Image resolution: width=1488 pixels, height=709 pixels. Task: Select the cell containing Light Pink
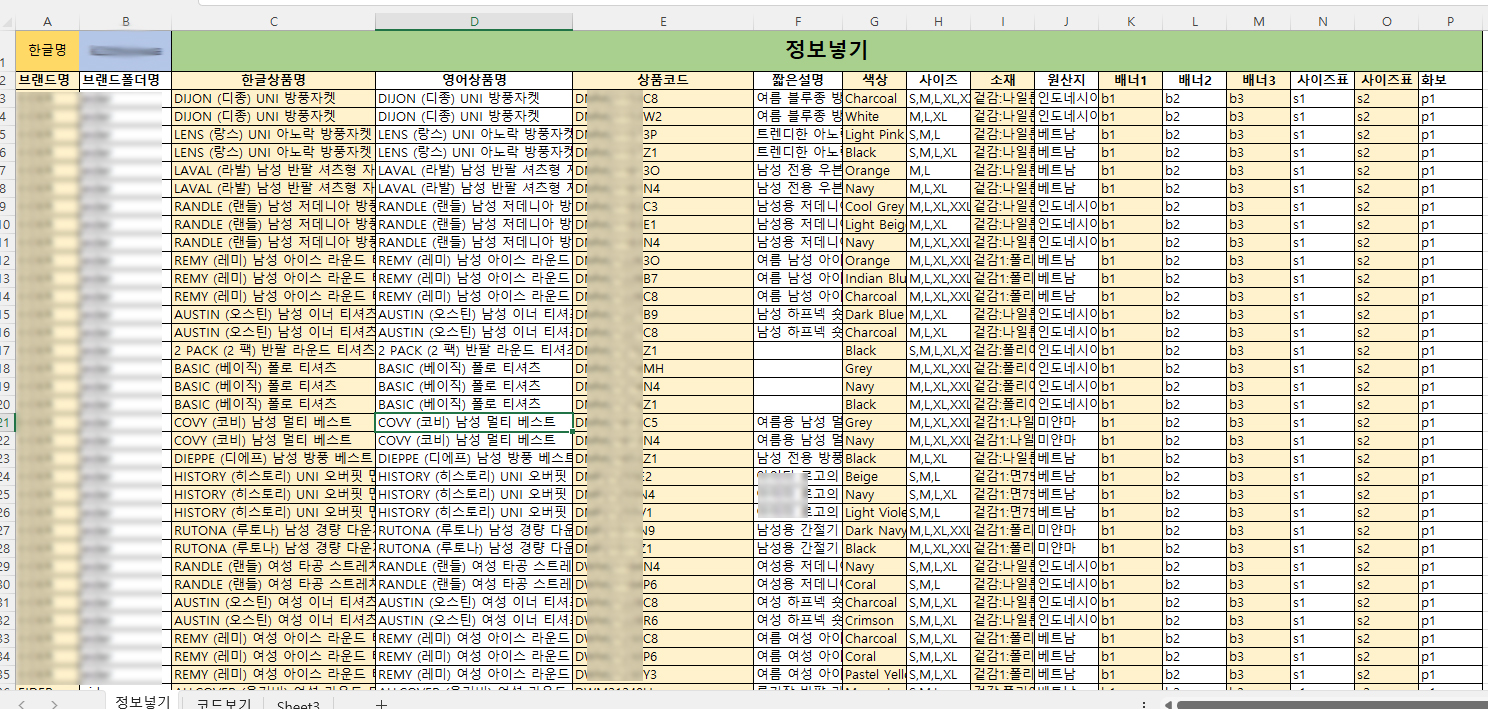(x=874, y=135)
